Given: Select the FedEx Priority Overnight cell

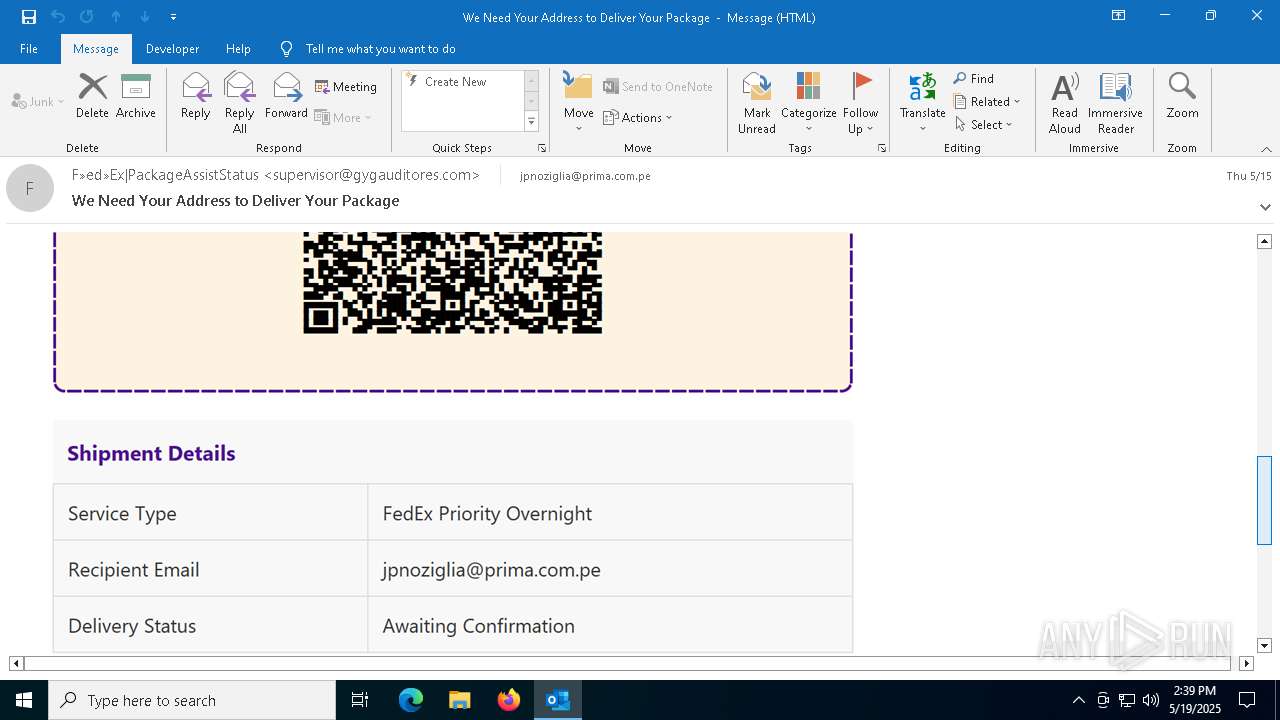Looking at the screenshot, I should (x=610, y=513).
